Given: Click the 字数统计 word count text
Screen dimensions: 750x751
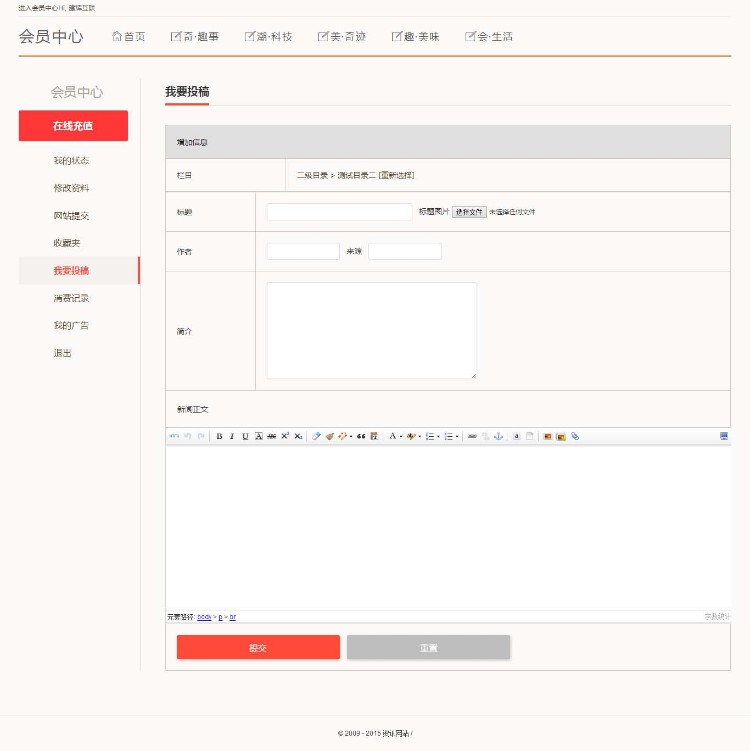Looking at the screenshot, I should [x=717, y=616].
